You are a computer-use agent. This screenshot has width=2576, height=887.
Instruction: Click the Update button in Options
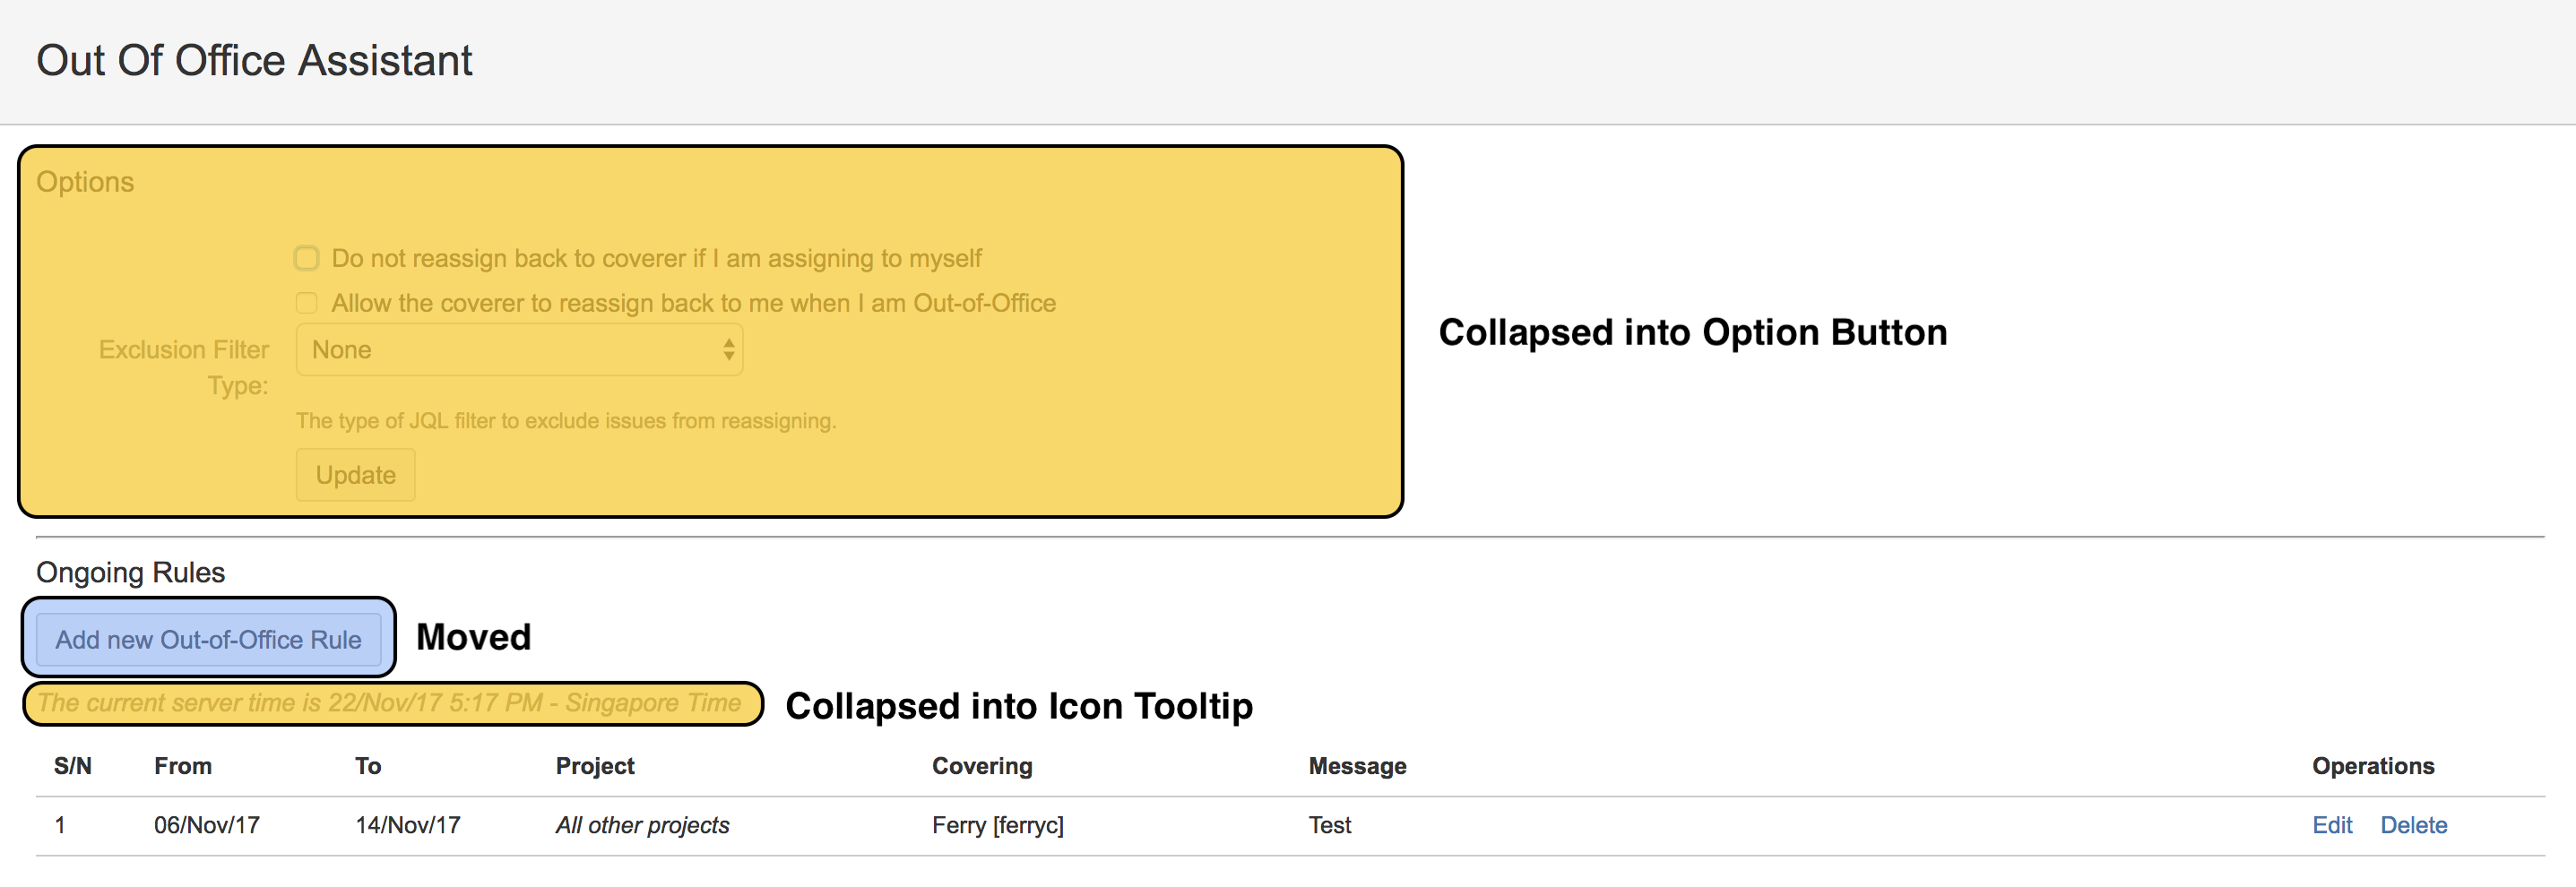355,475
